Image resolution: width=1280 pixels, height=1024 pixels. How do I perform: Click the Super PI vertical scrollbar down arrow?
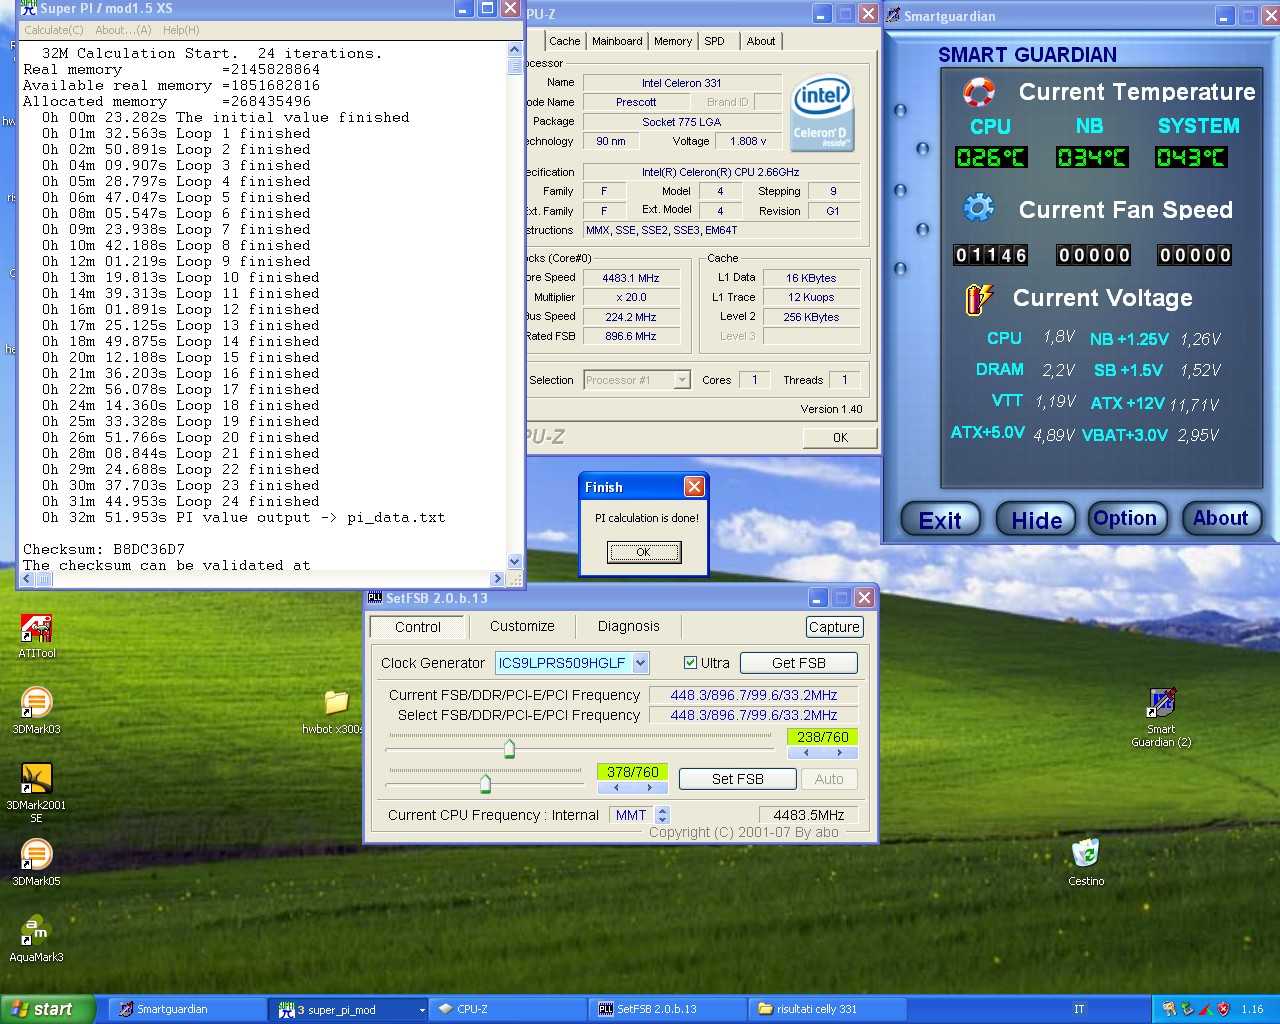coord(515,562)
